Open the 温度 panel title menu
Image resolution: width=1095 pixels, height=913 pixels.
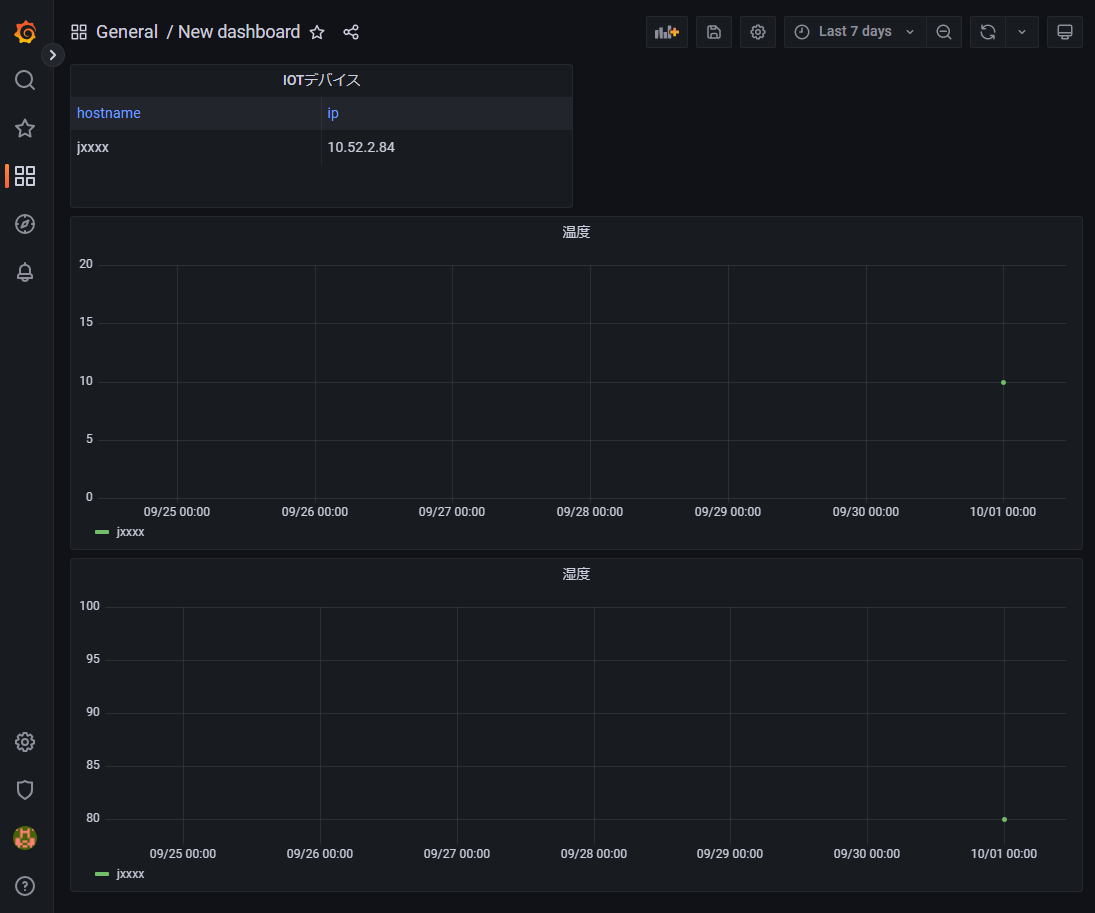(576, 232)
